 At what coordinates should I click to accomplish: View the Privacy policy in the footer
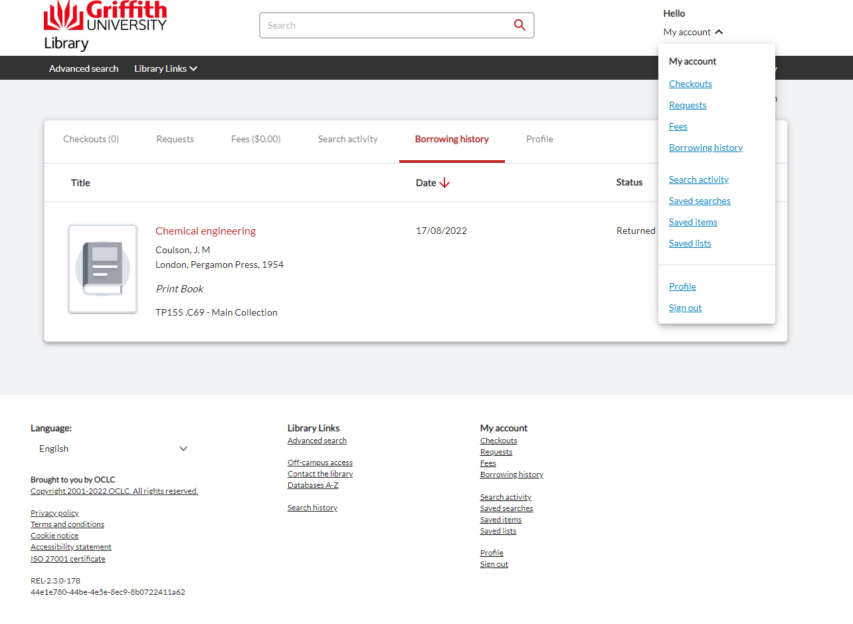tap(53, 512)
